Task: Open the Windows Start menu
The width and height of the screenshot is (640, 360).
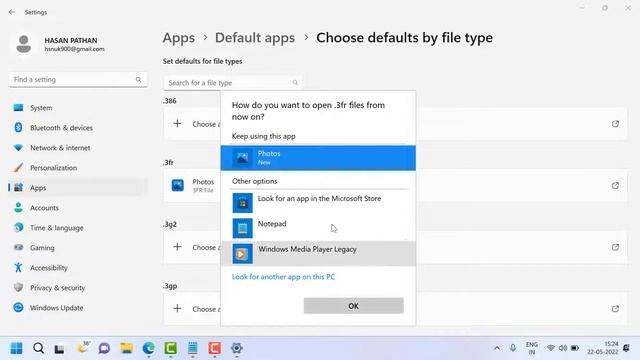Action: coord(16,348)
